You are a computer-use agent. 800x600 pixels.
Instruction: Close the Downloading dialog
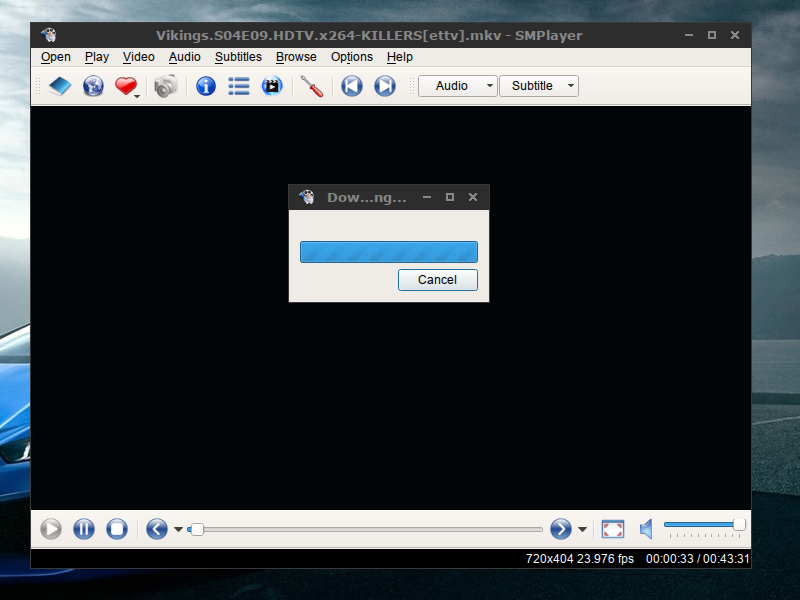[473, 197]
